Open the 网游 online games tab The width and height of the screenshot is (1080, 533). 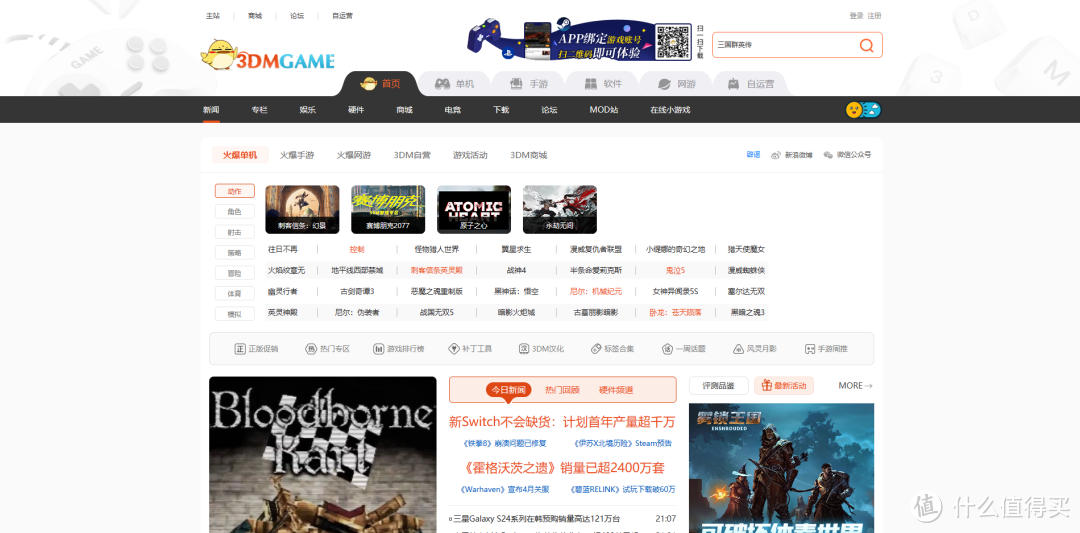[676, 84]
